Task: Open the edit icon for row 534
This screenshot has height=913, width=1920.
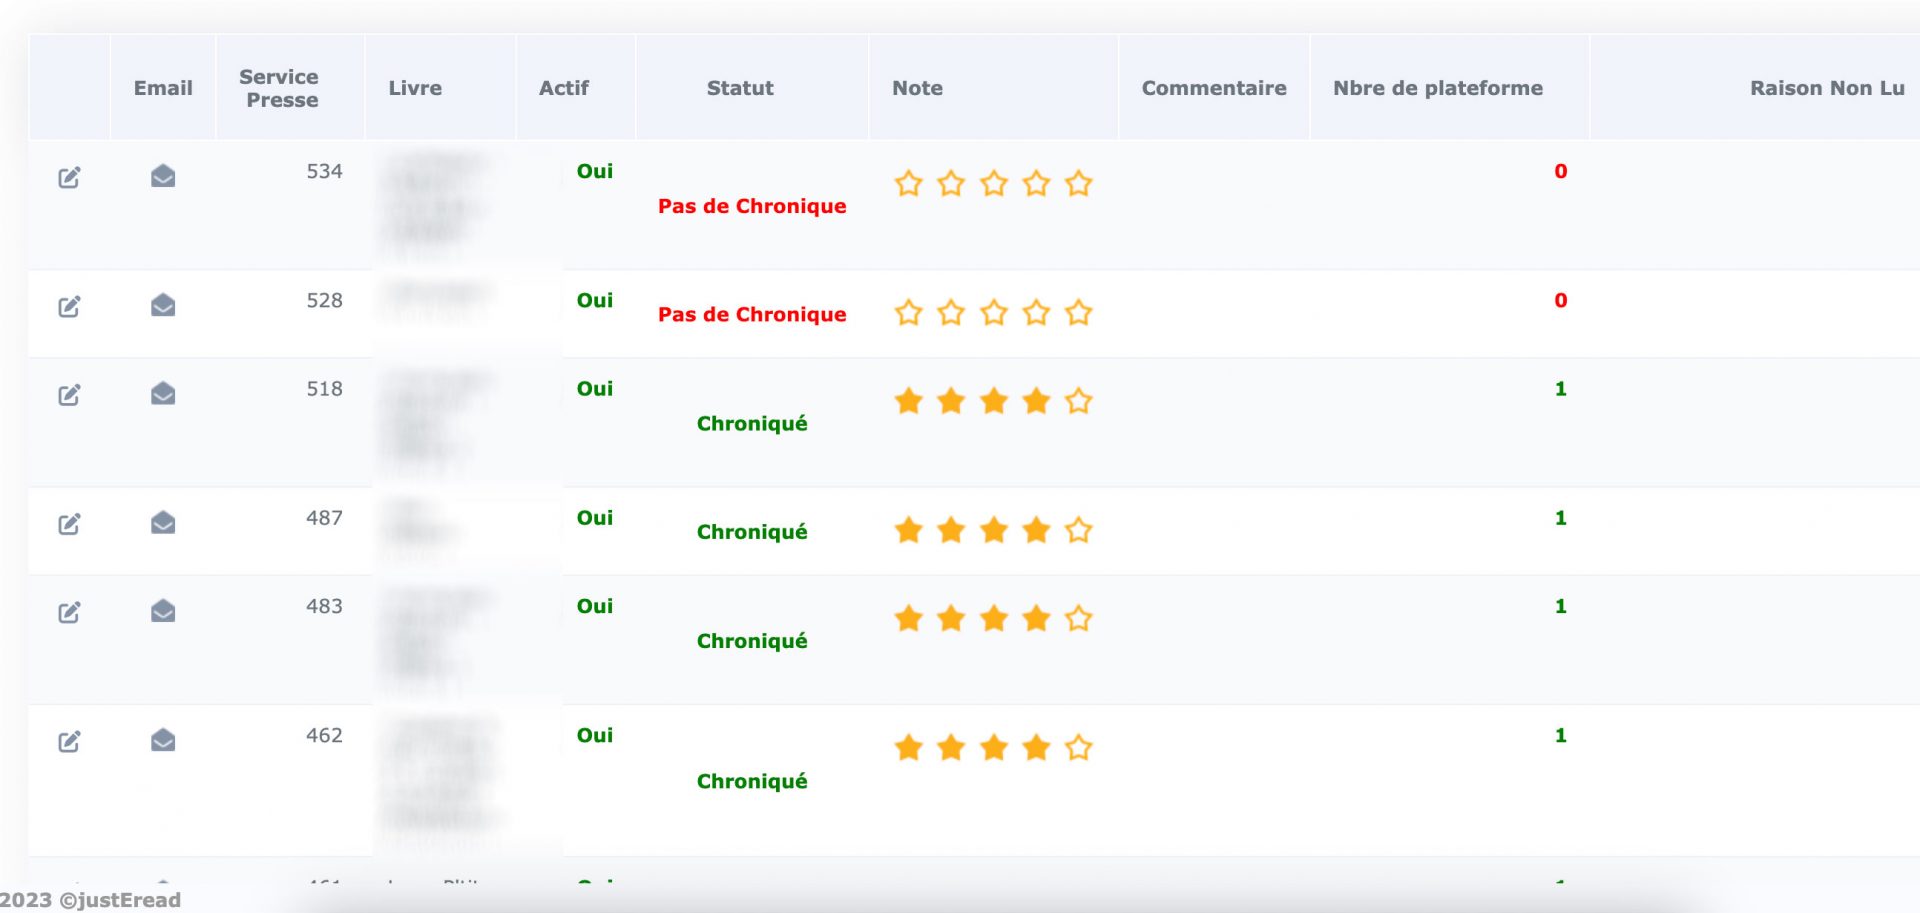Action: (x=69, y=178)
